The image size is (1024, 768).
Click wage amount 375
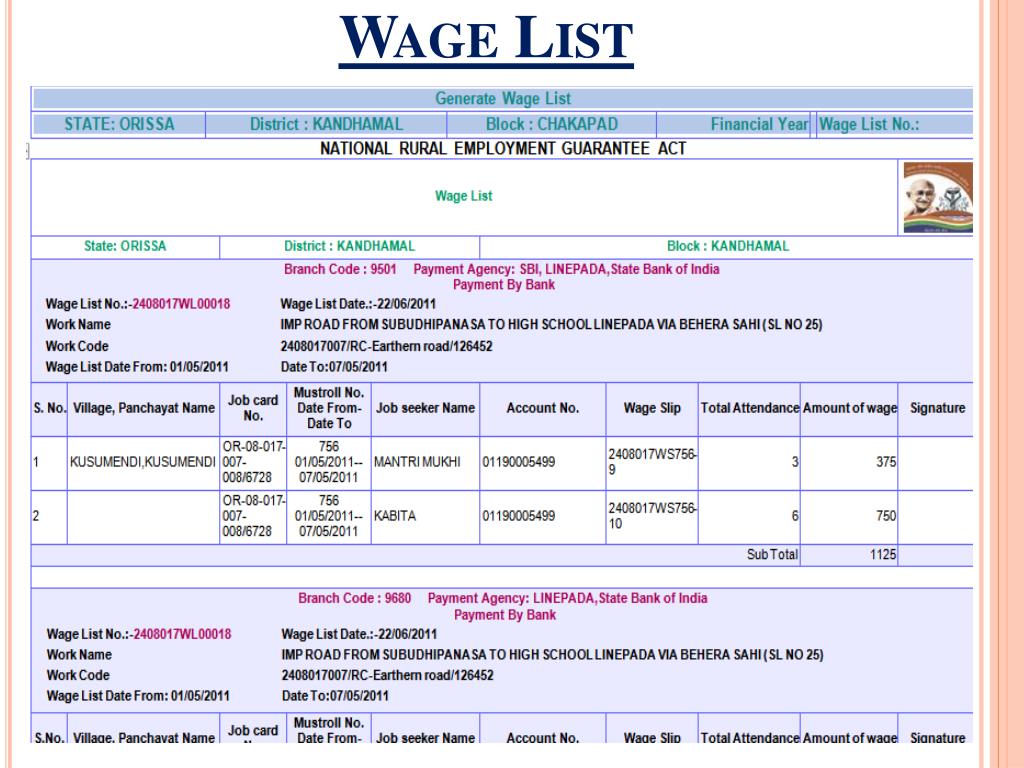click(886, 462)
